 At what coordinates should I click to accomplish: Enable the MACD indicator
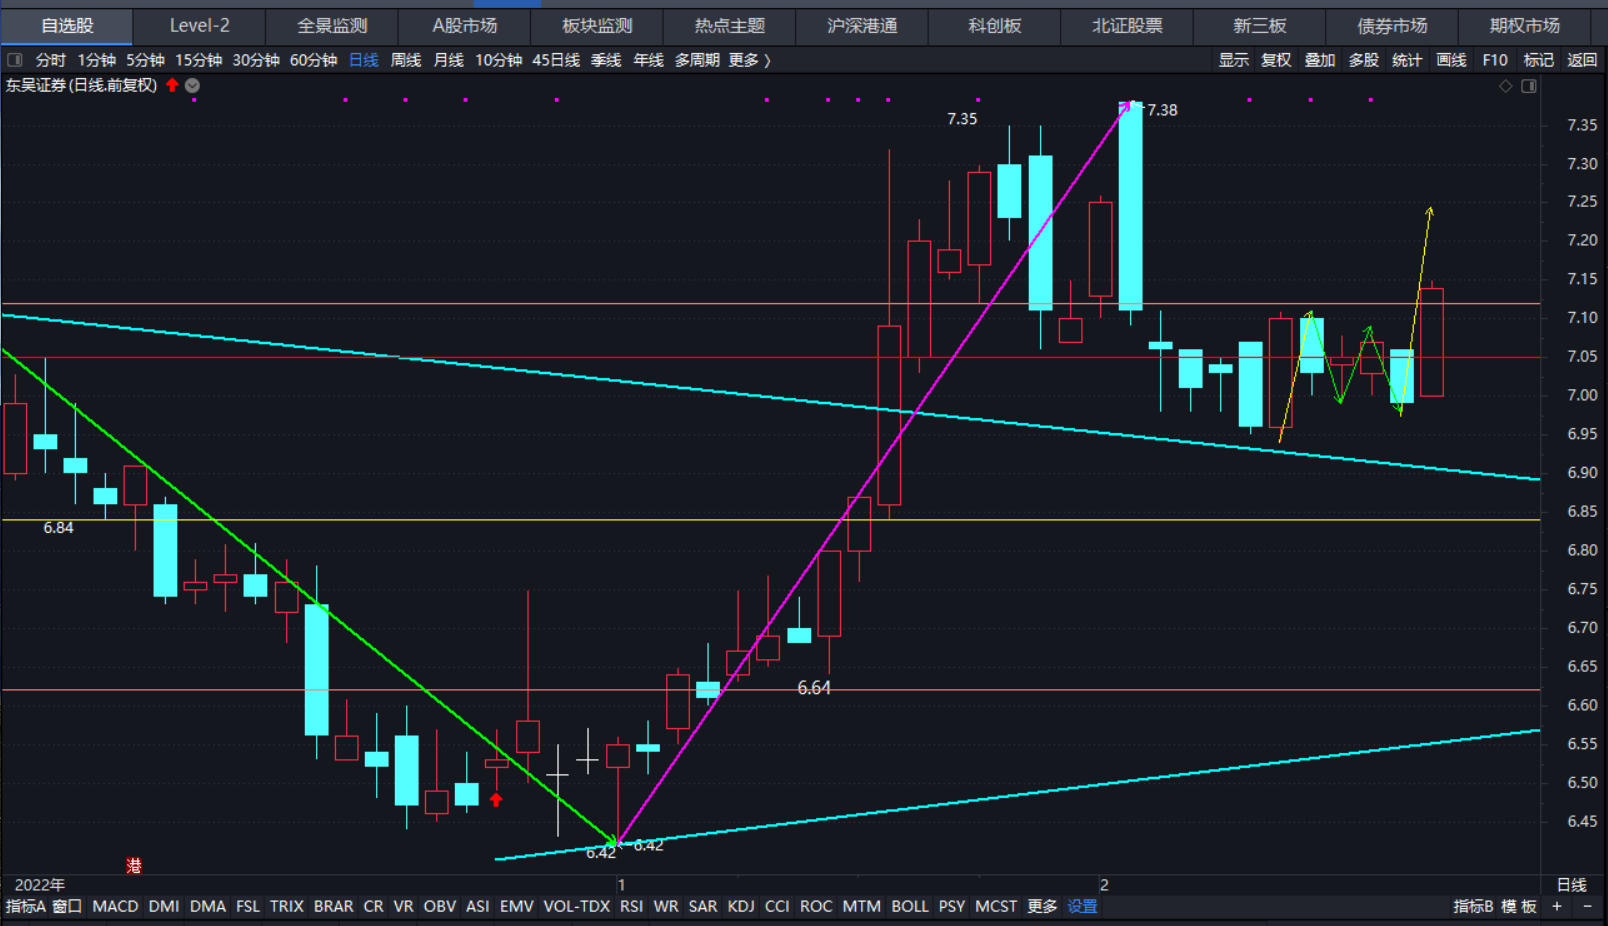pos(115,906)
